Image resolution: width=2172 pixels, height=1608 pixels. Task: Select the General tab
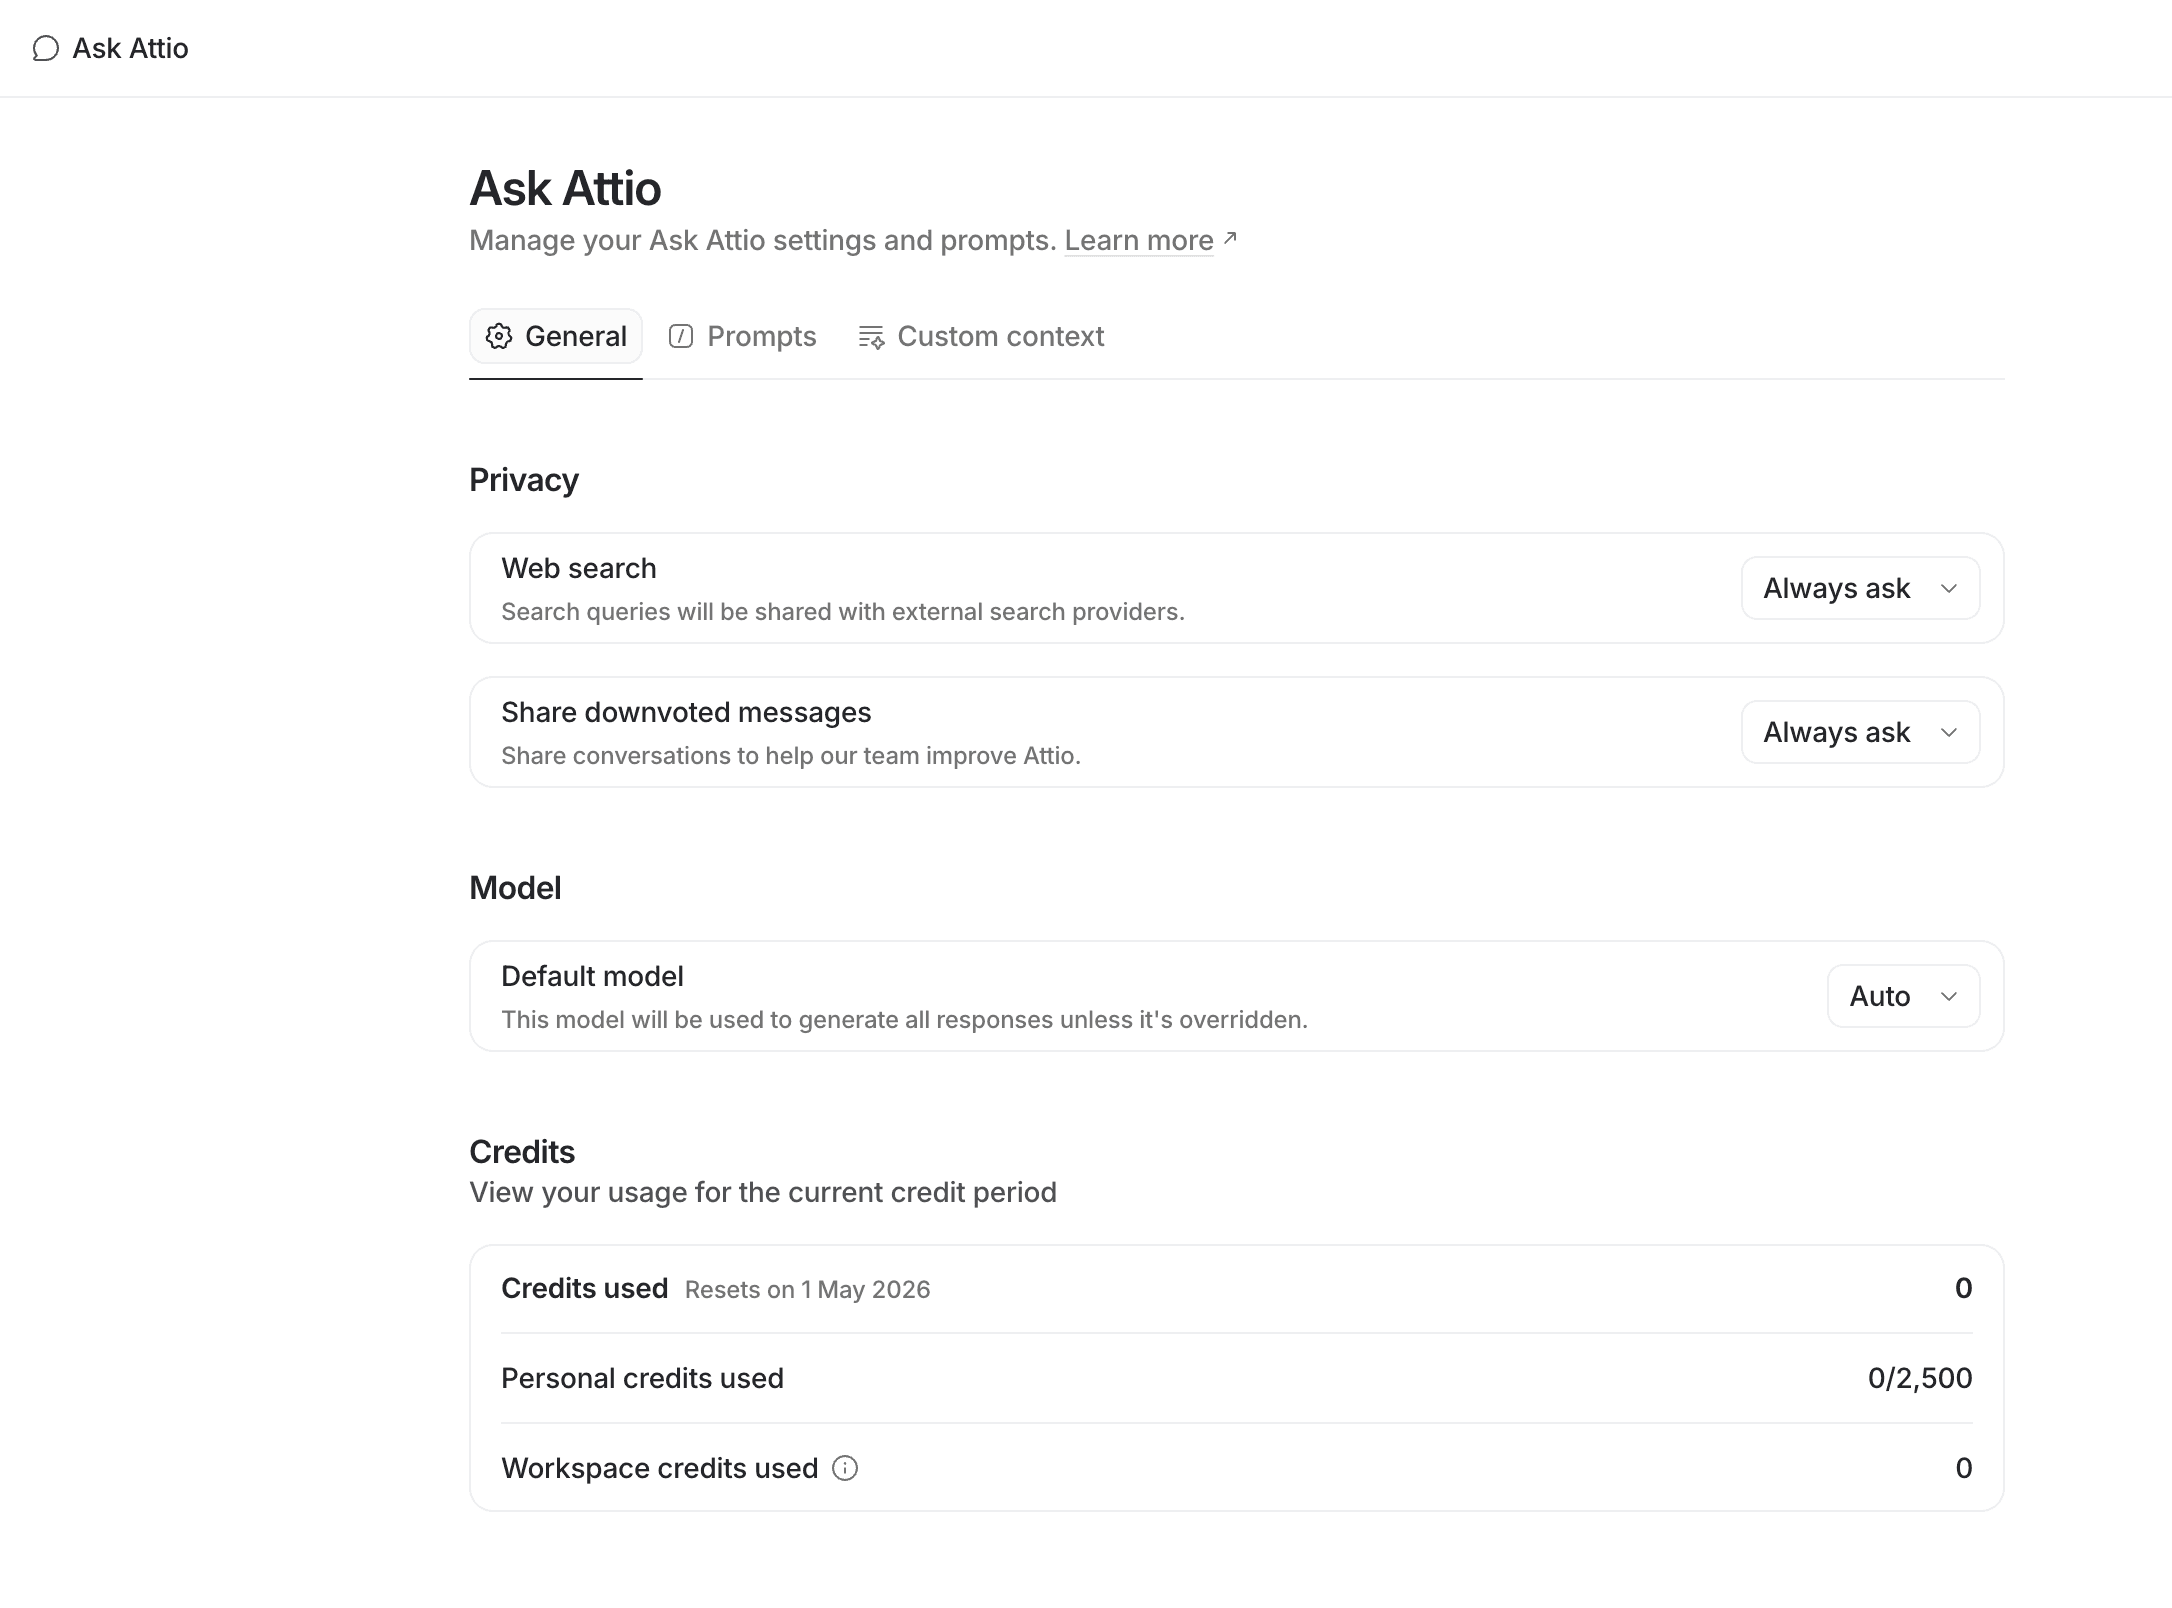tap(556, 336)
